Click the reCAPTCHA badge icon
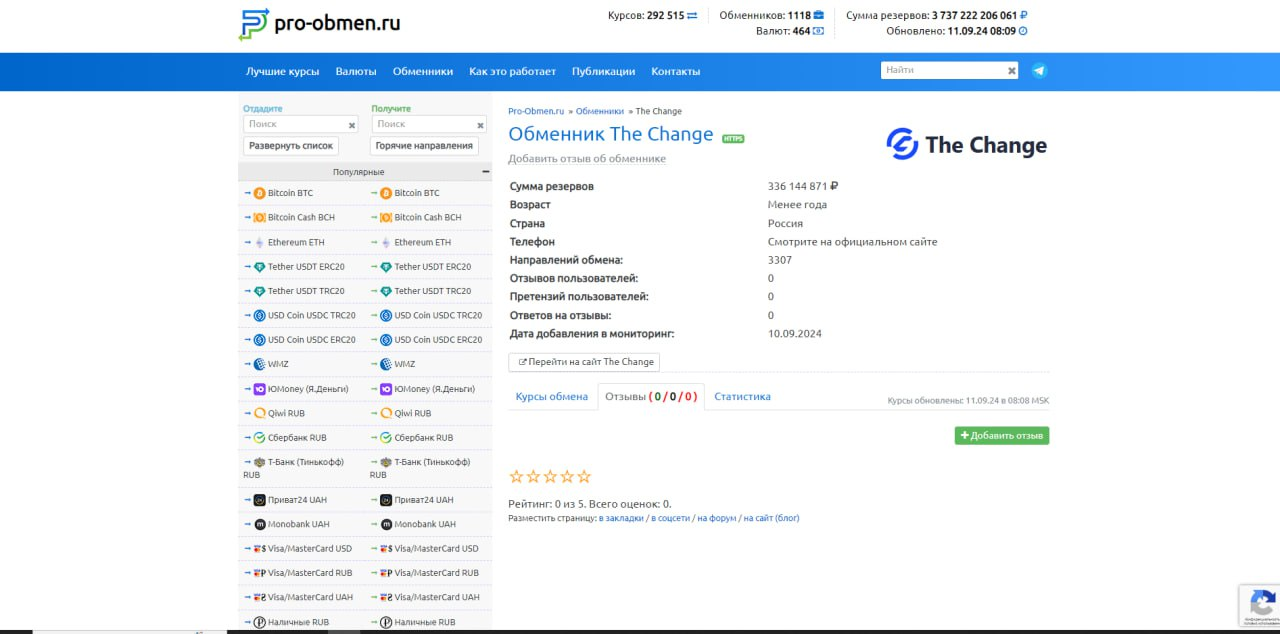 click(x=1260, y=603)
